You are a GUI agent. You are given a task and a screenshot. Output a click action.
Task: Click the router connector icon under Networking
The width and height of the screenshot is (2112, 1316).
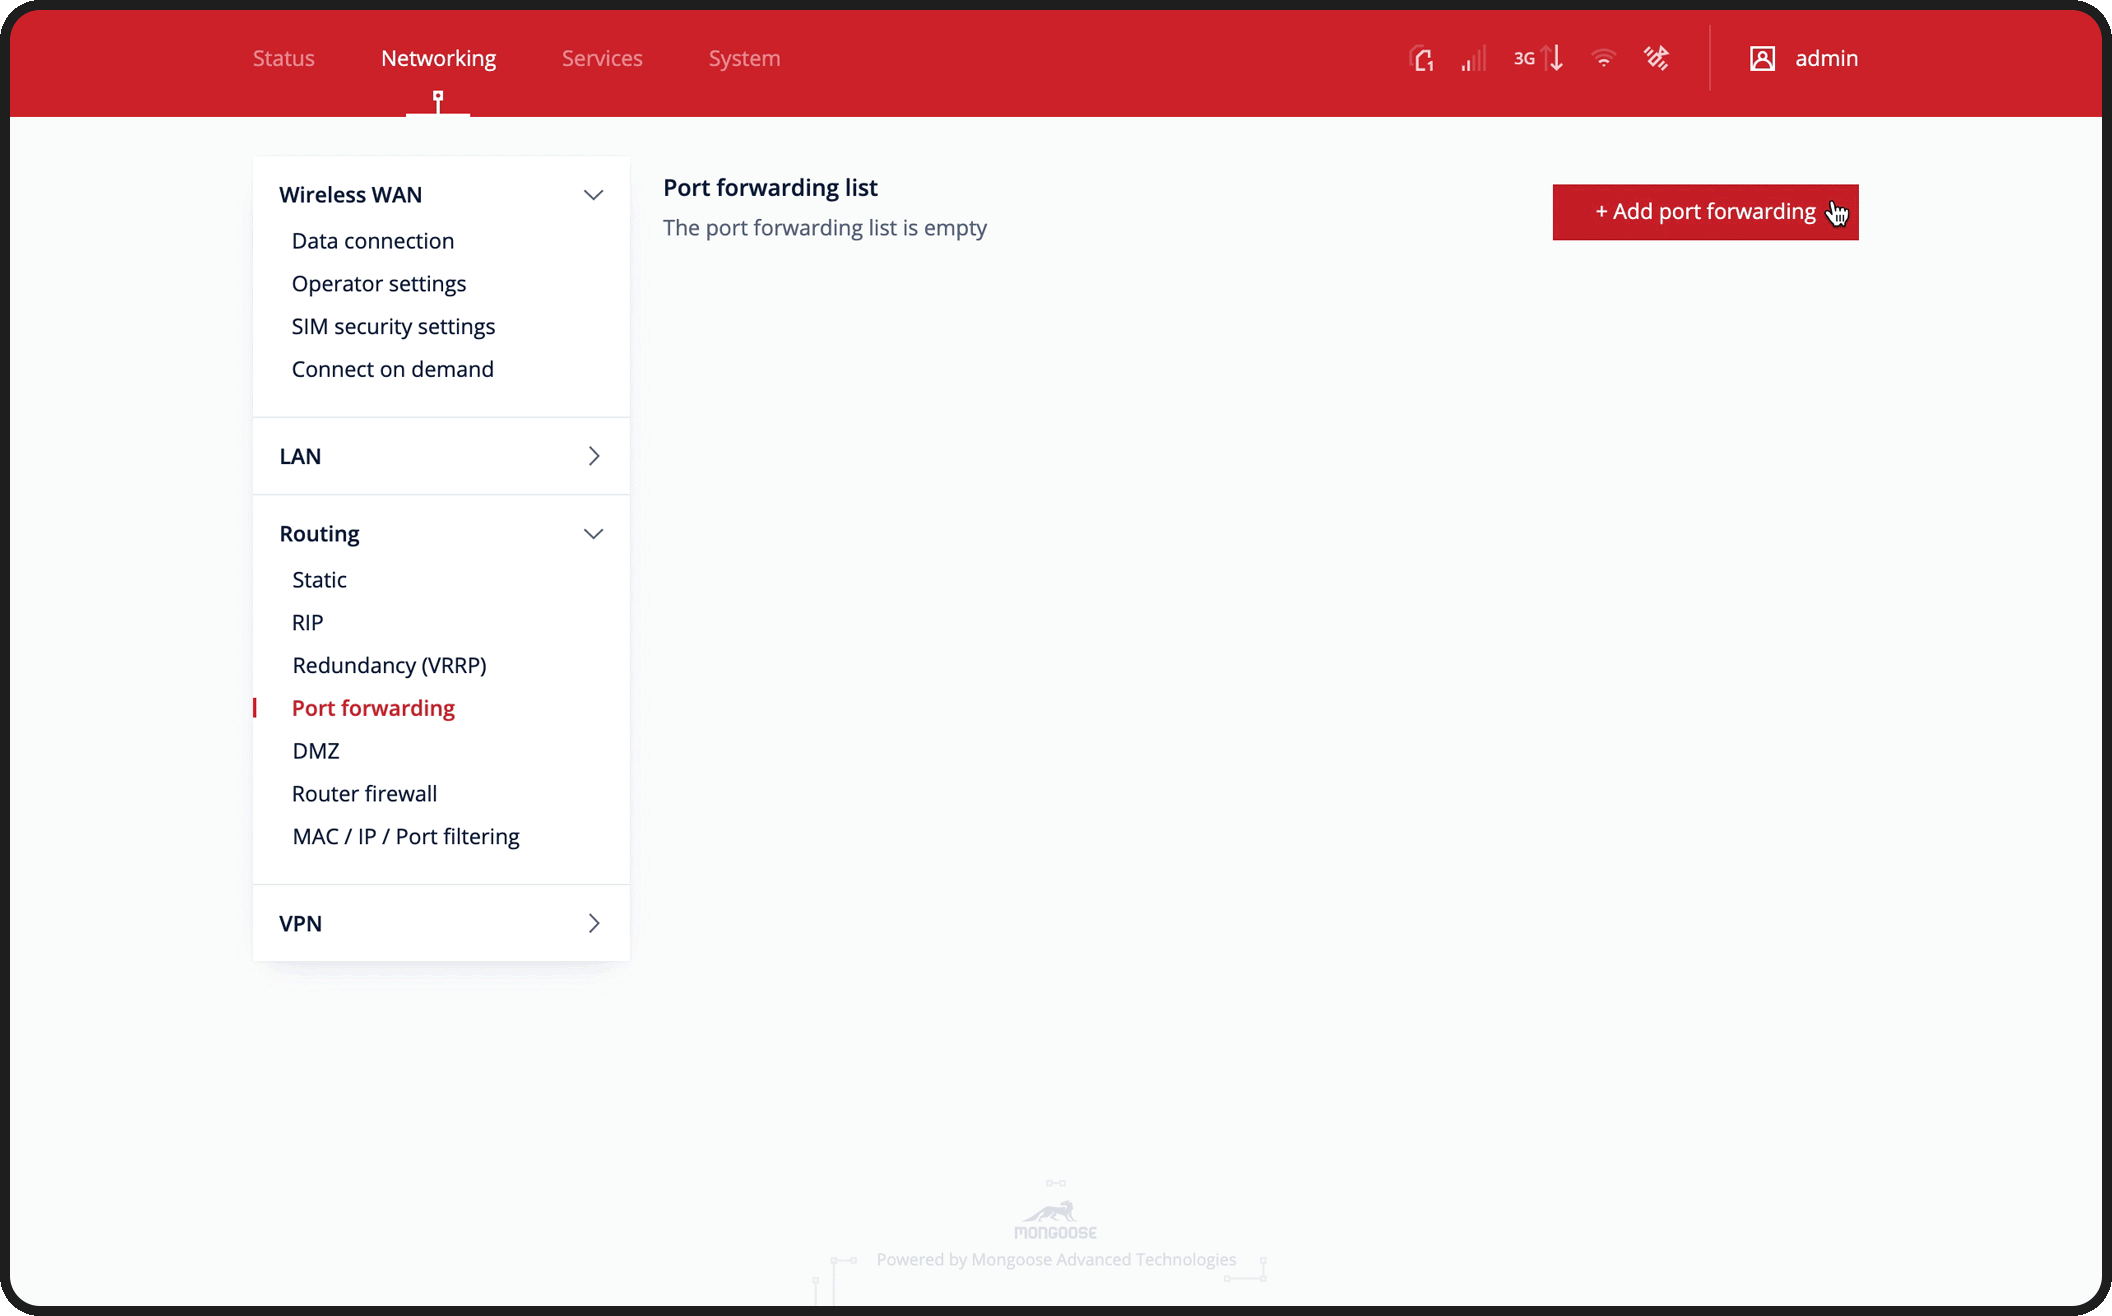pos(438,100)
